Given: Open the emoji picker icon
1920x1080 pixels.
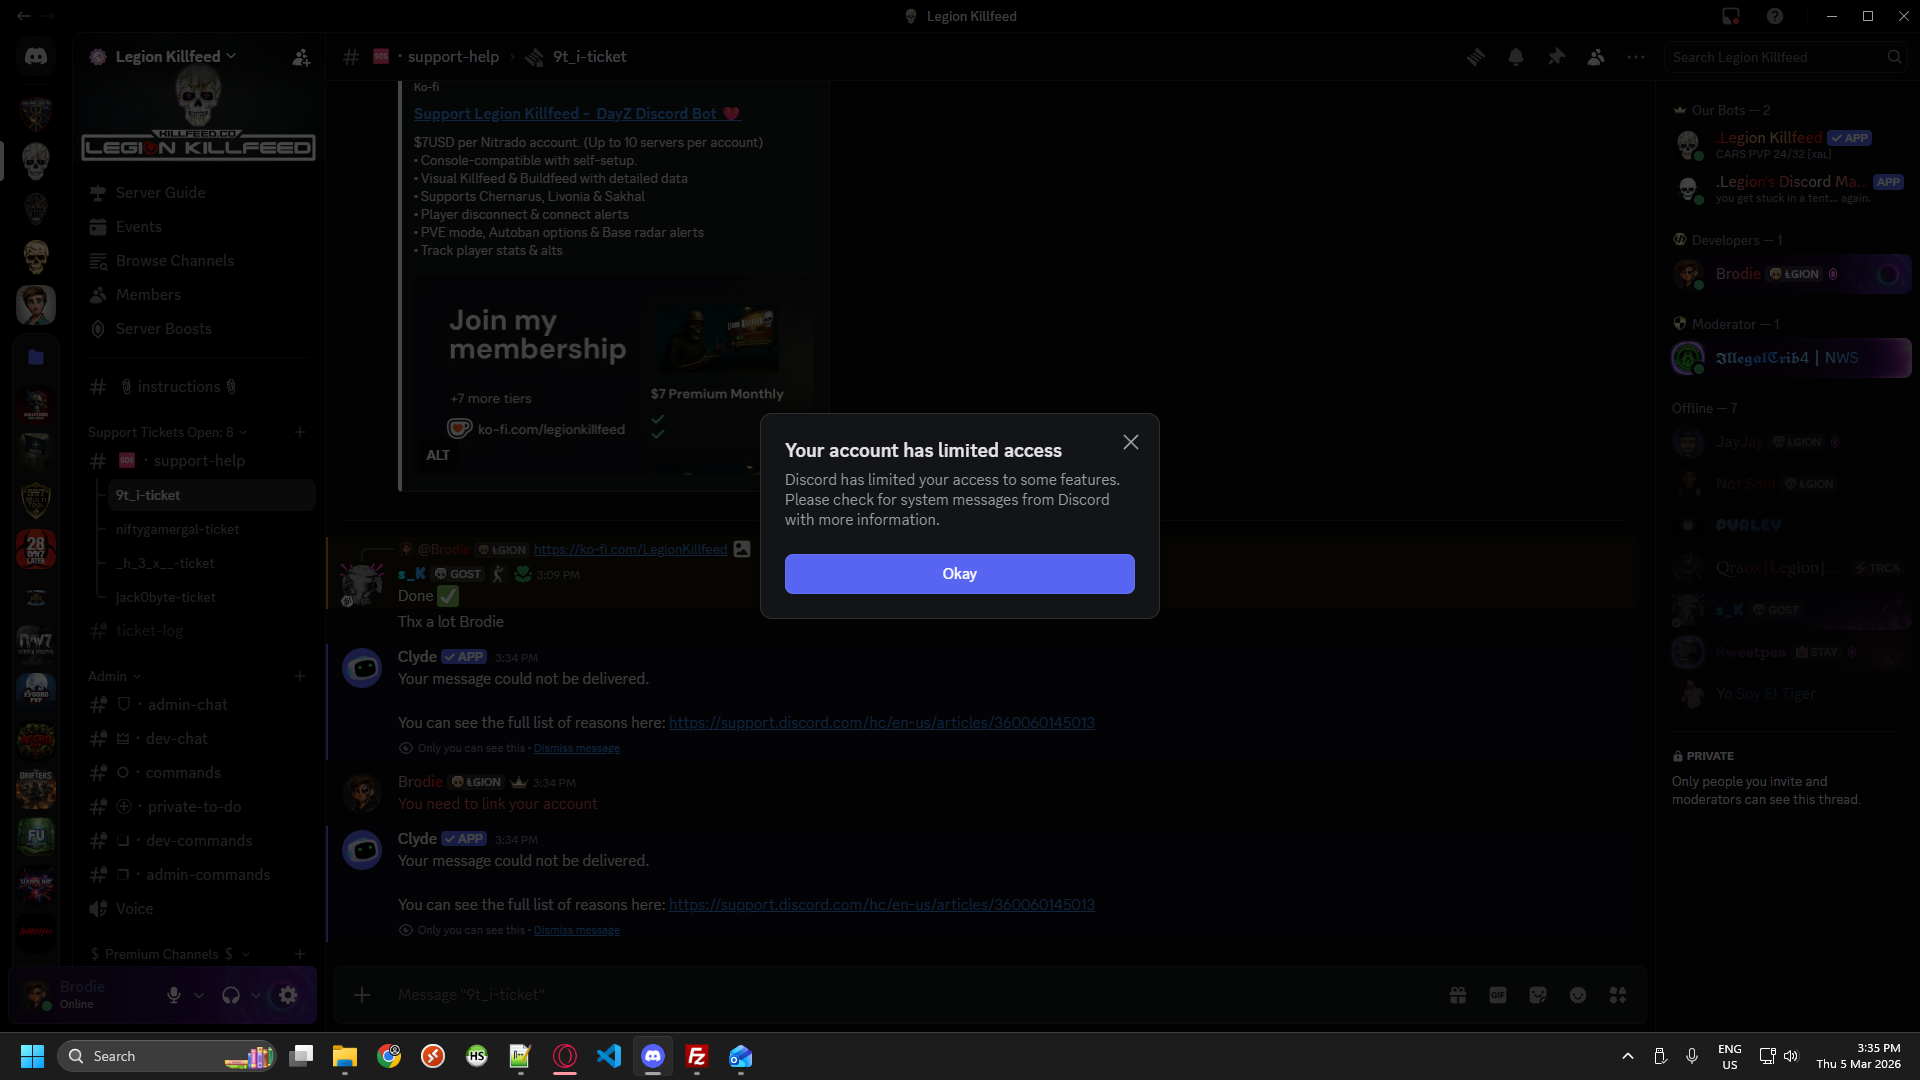Looking at the screenshot, I should click(1578, 995).
